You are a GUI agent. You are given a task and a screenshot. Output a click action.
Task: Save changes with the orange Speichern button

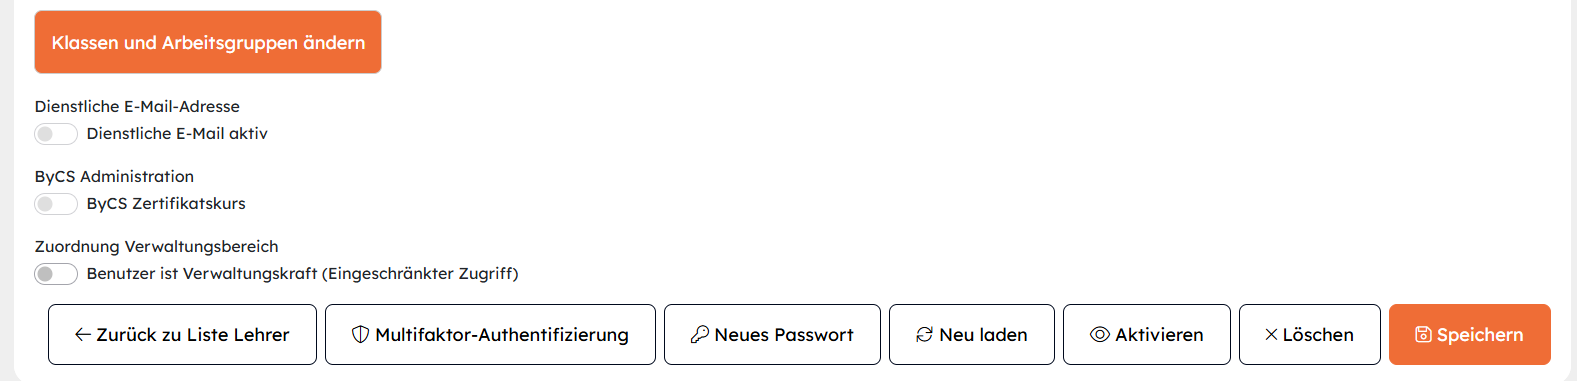(x=1470, y=335)
